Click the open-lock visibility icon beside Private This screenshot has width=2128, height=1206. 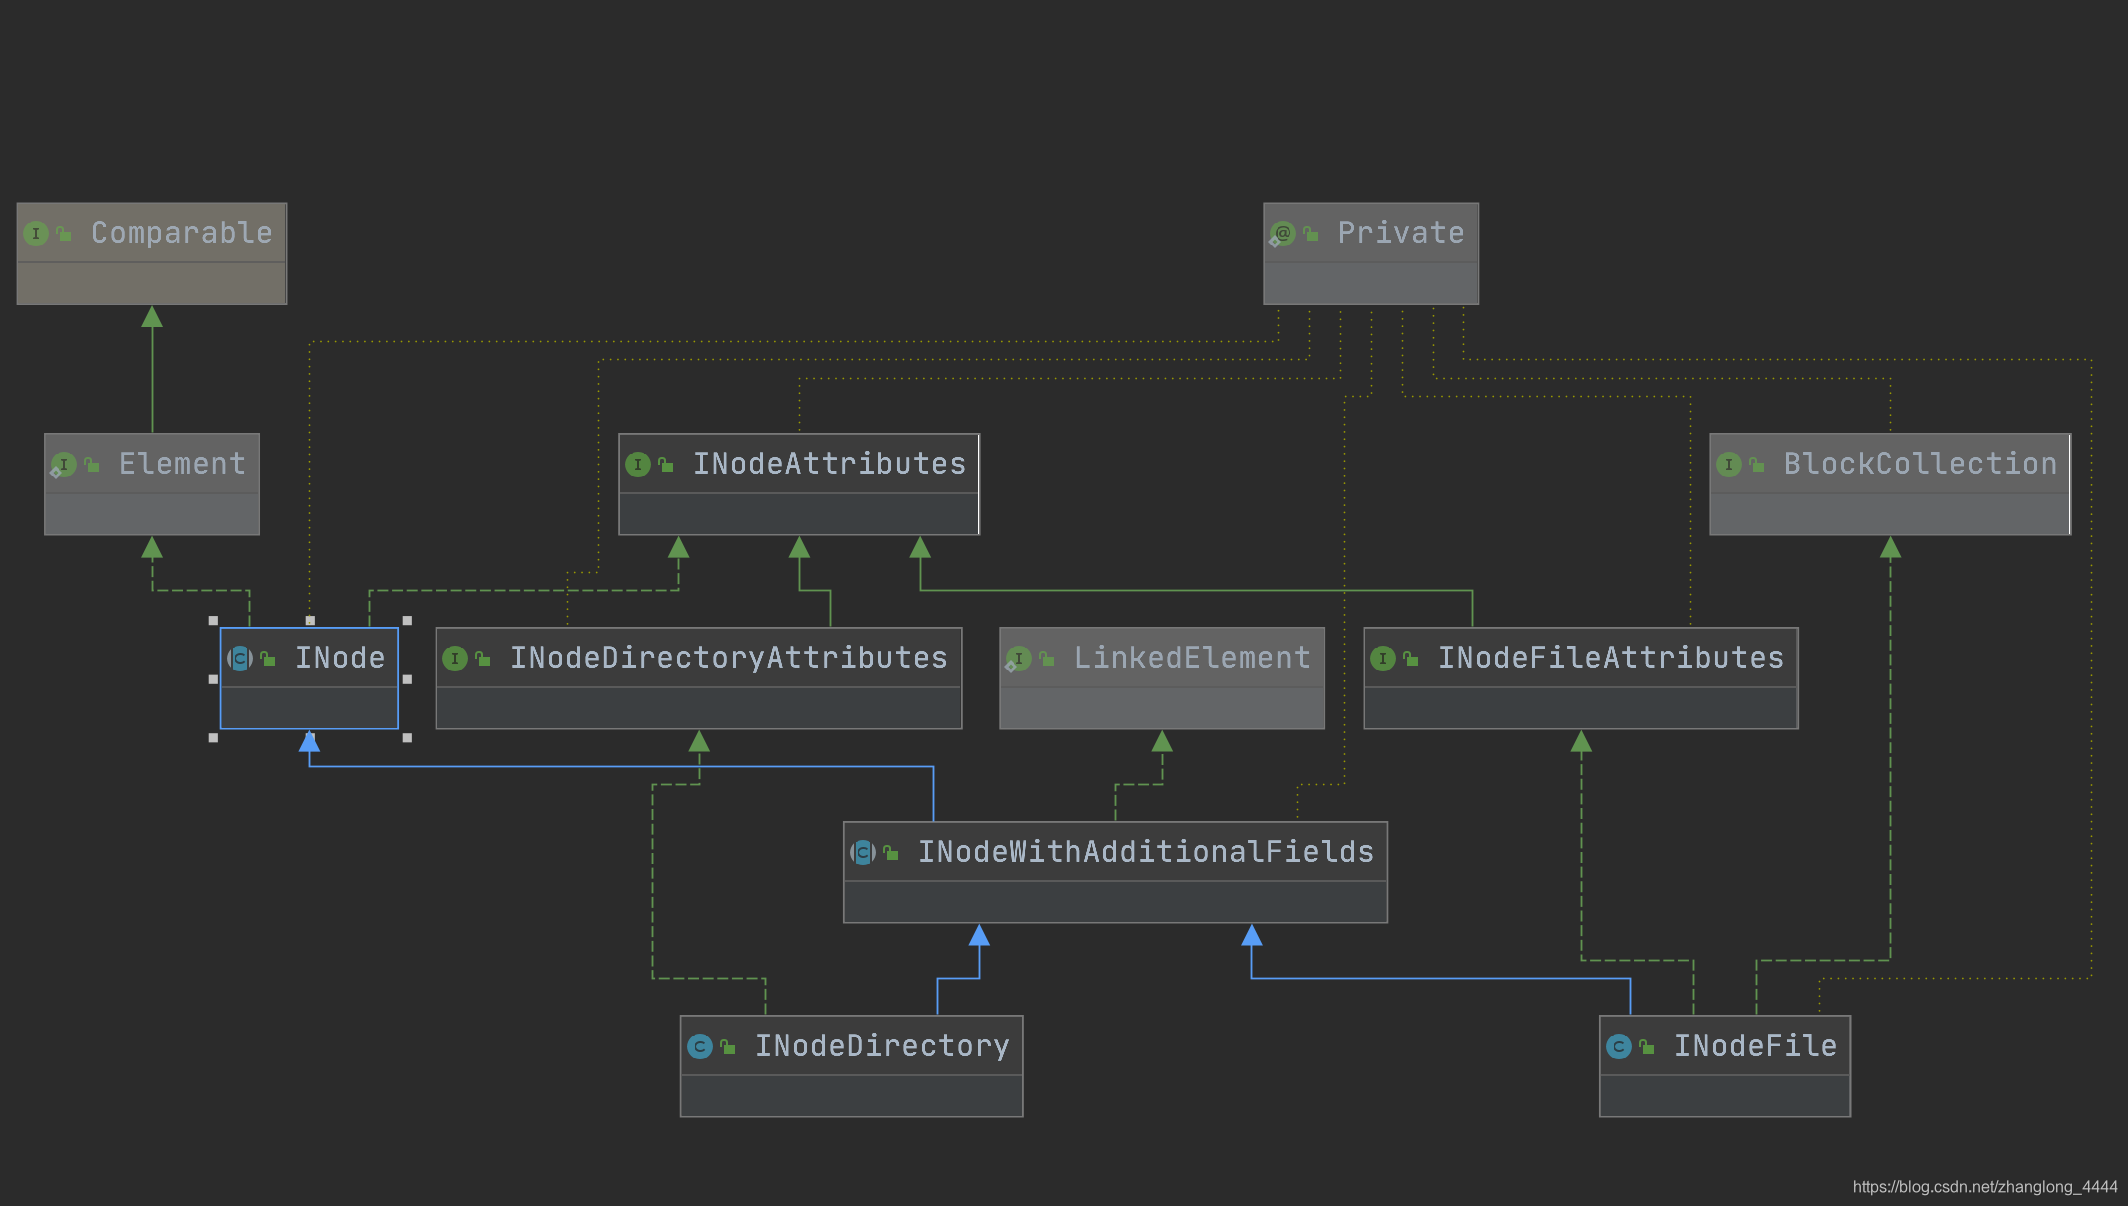point(1310,233)
